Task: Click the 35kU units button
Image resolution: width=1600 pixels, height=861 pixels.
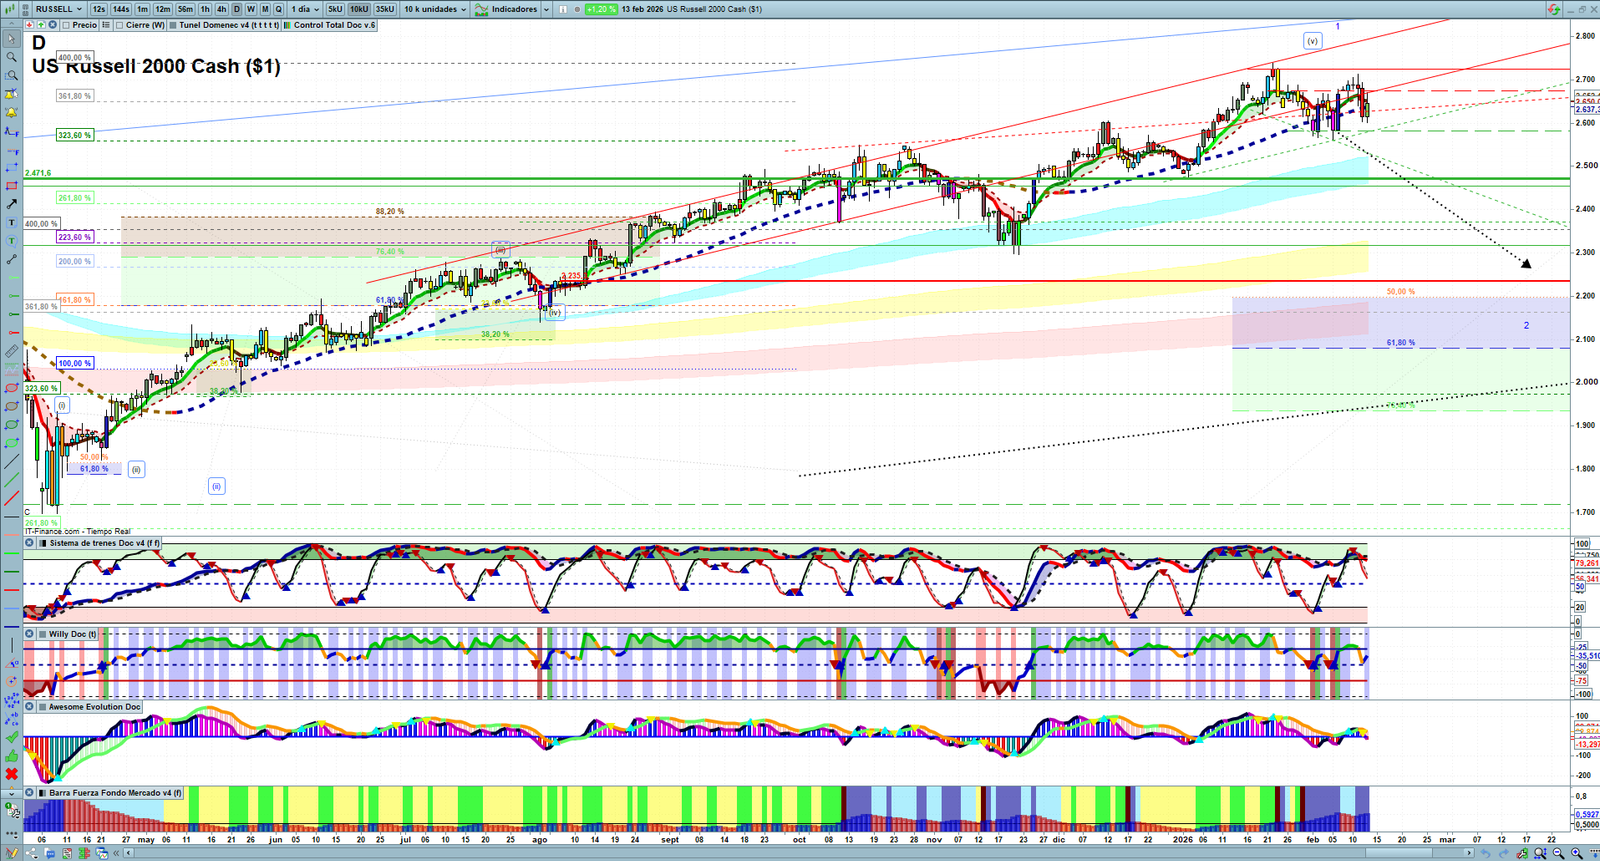Action: point(385,9)
